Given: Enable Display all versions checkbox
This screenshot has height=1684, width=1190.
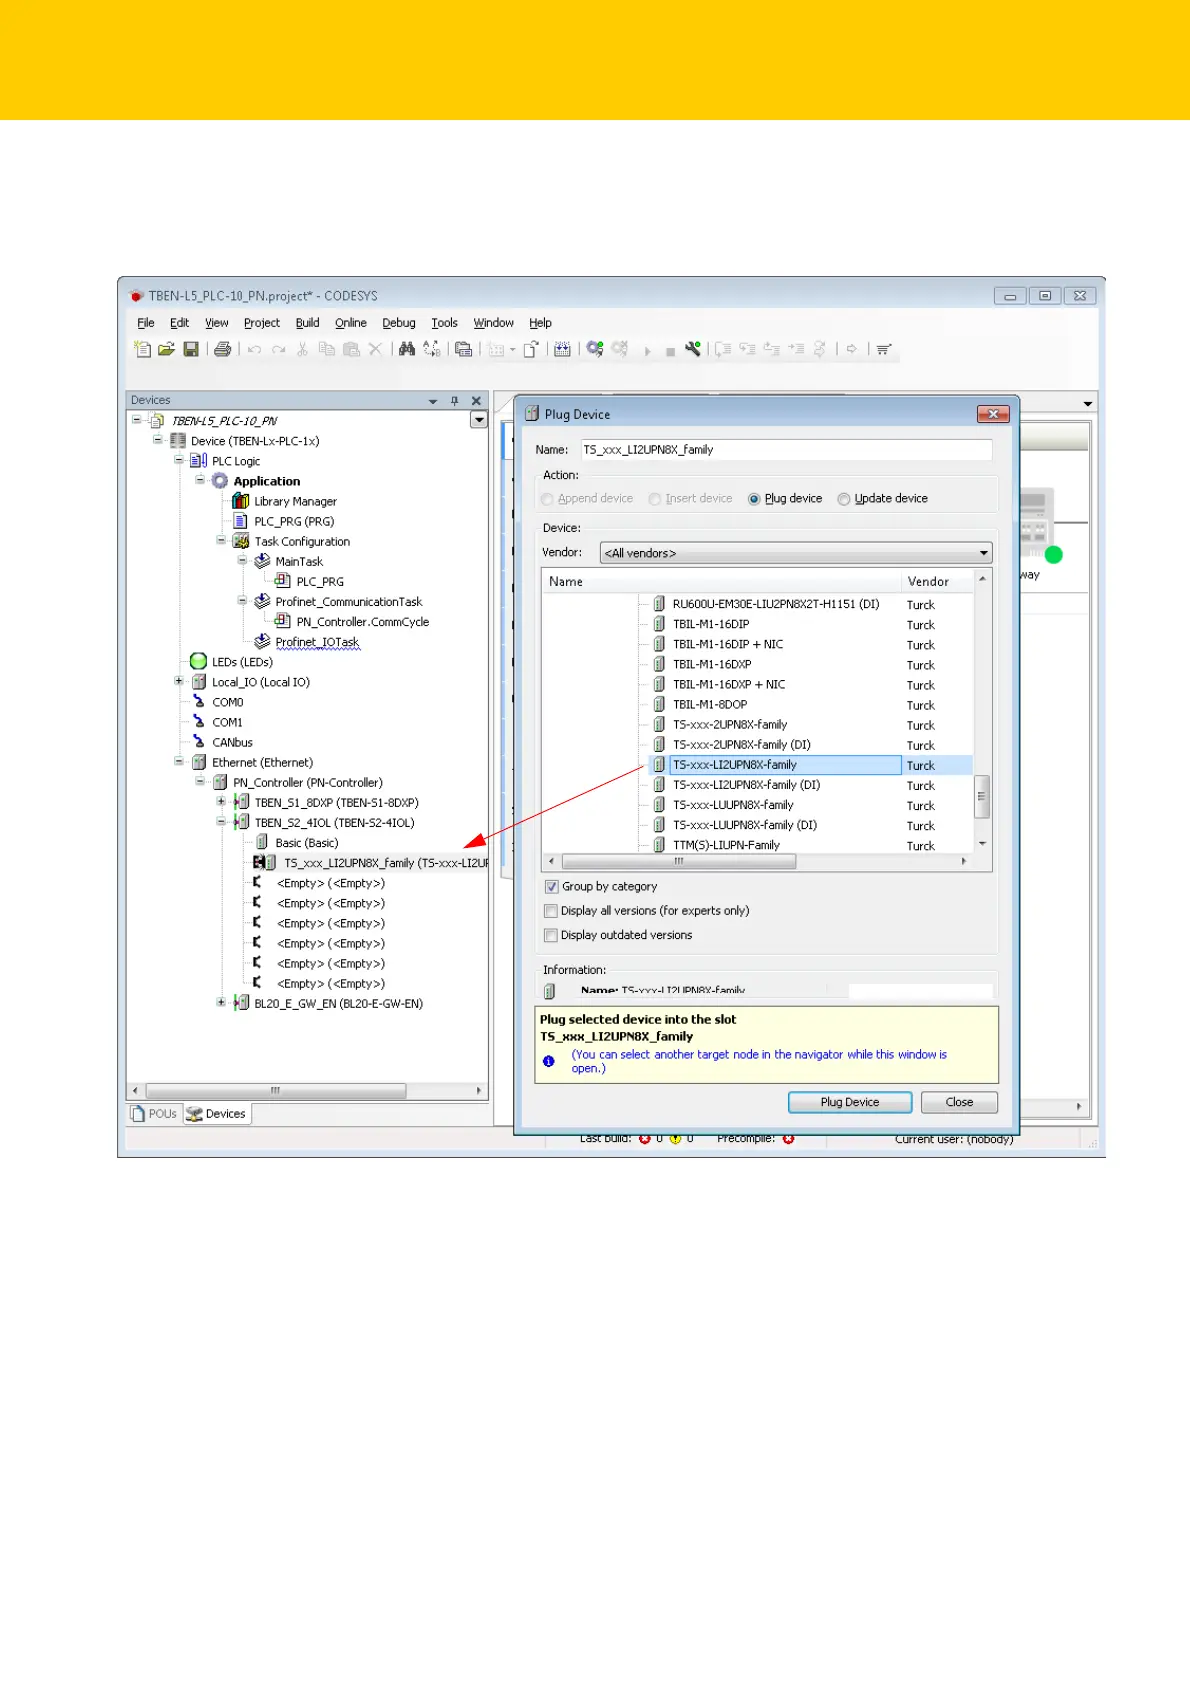Looking at the screenshot, I should (551, 911).
